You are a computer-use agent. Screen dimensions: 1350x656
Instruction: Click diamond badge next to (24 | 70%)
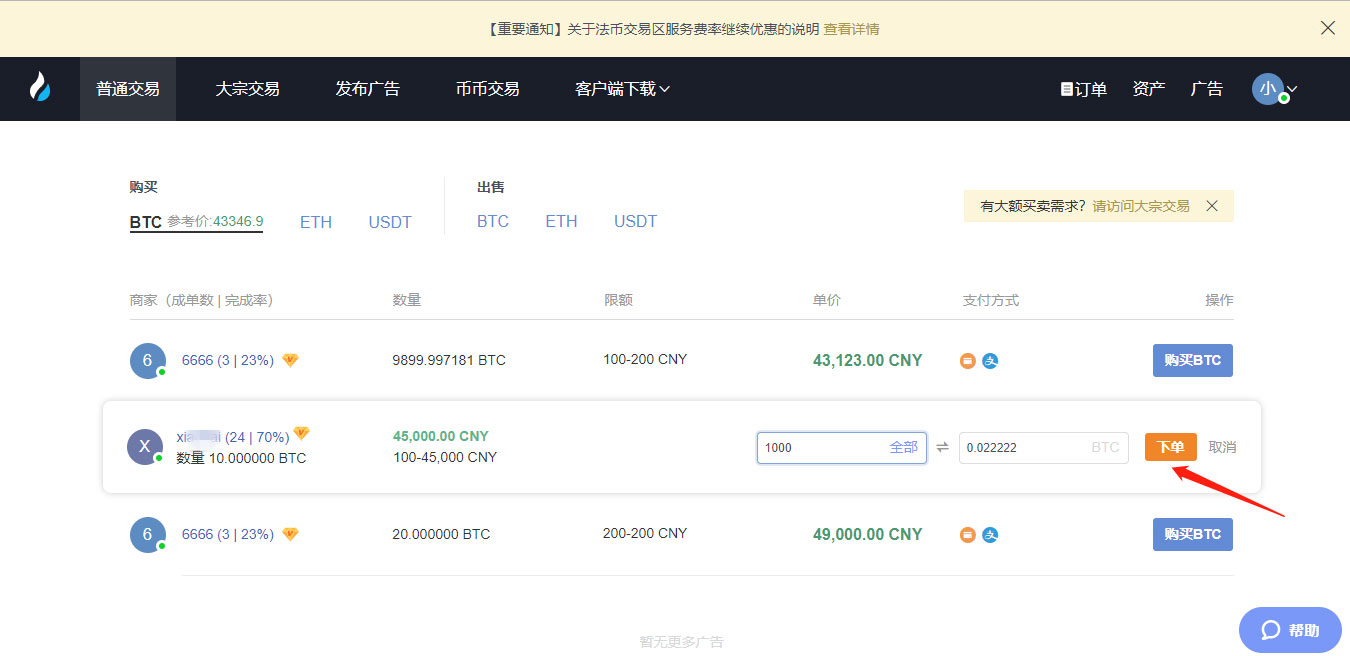click(x=301, y=433)
